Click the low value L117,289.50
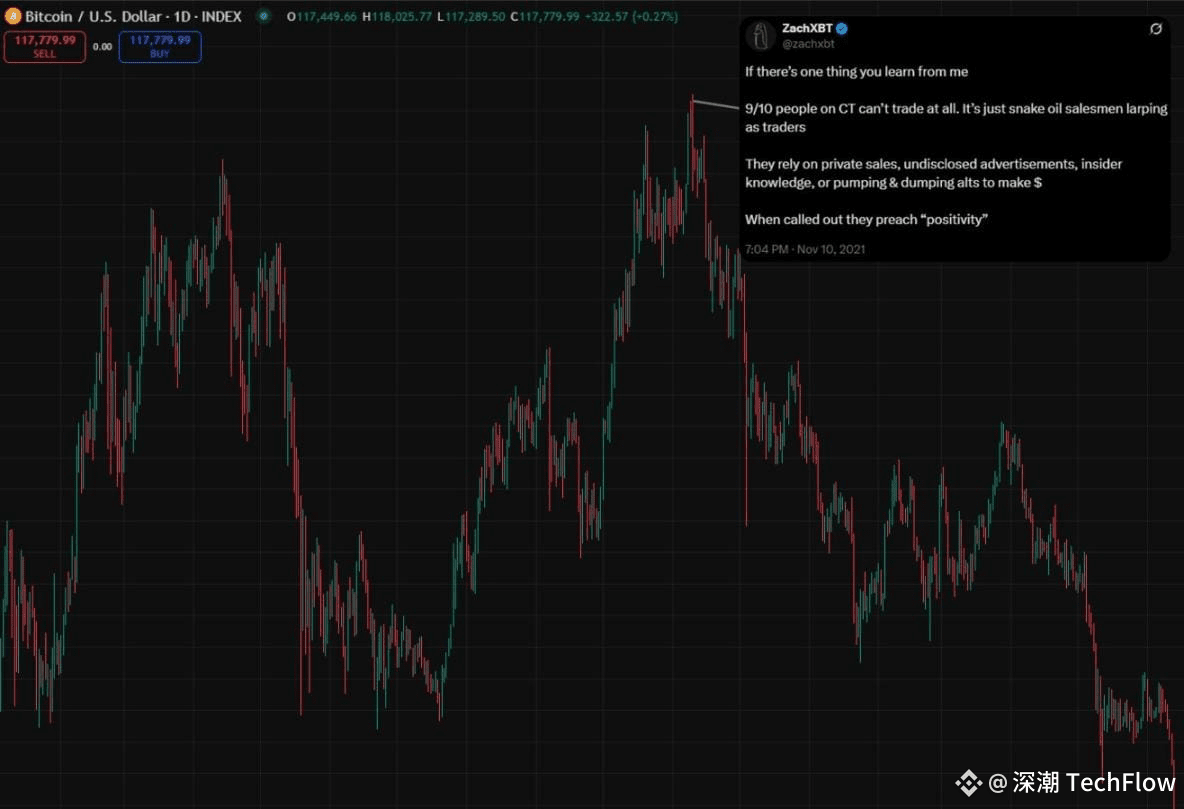 point(471,16)
